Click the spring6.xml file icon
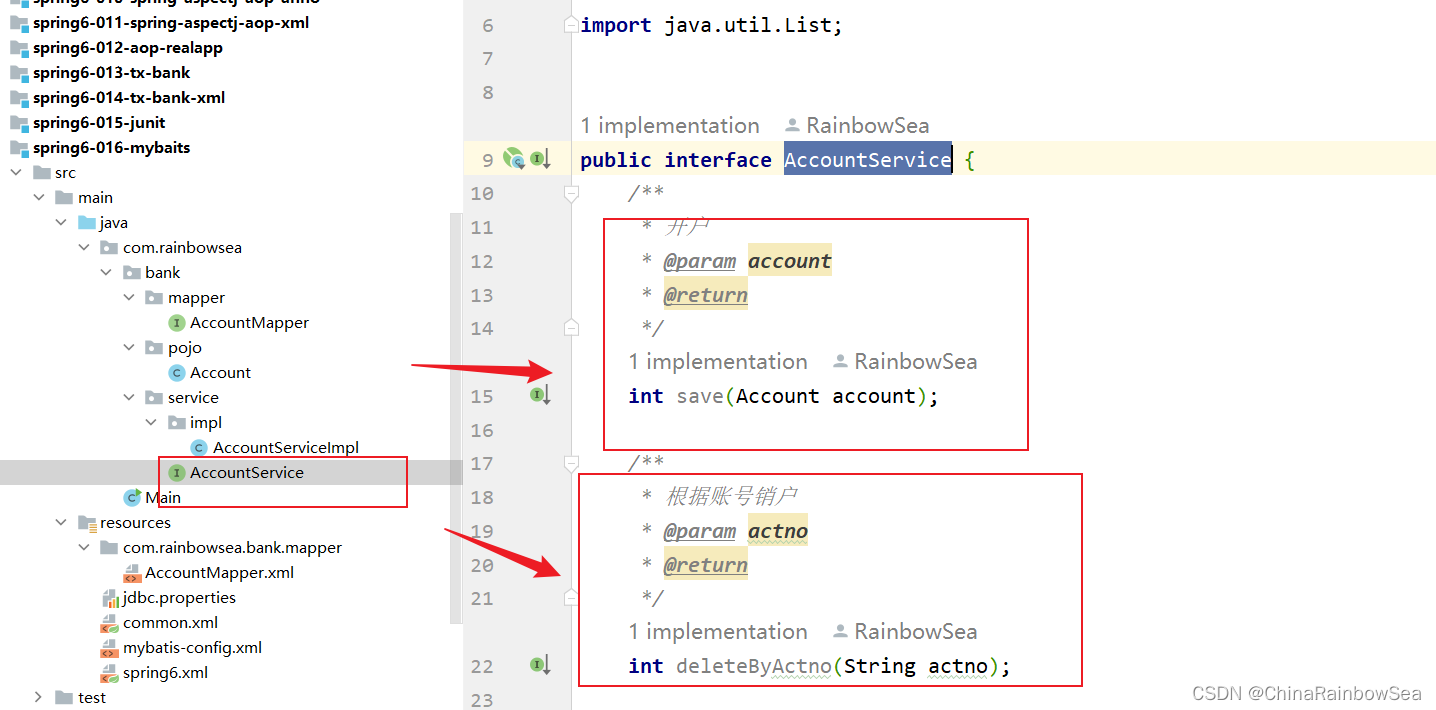 point(110,673)
